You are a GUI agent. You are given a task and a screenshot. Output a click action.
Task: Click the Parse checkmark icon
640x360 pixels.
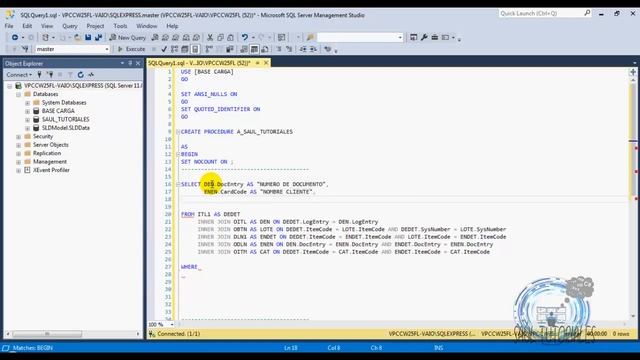tap(164, 49)
